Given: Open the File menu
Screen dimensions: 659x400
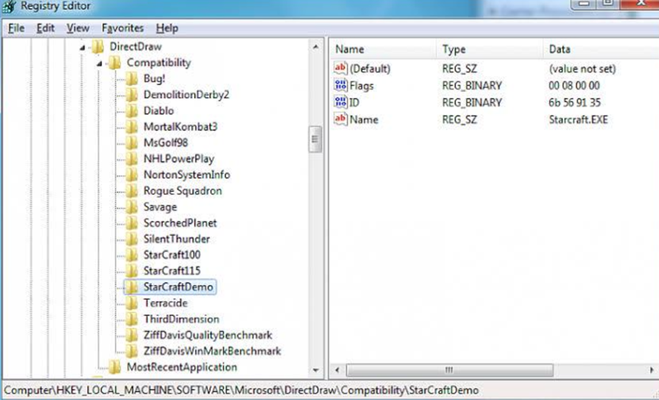Looking at the screenshot, I should [x=16, y=28].
